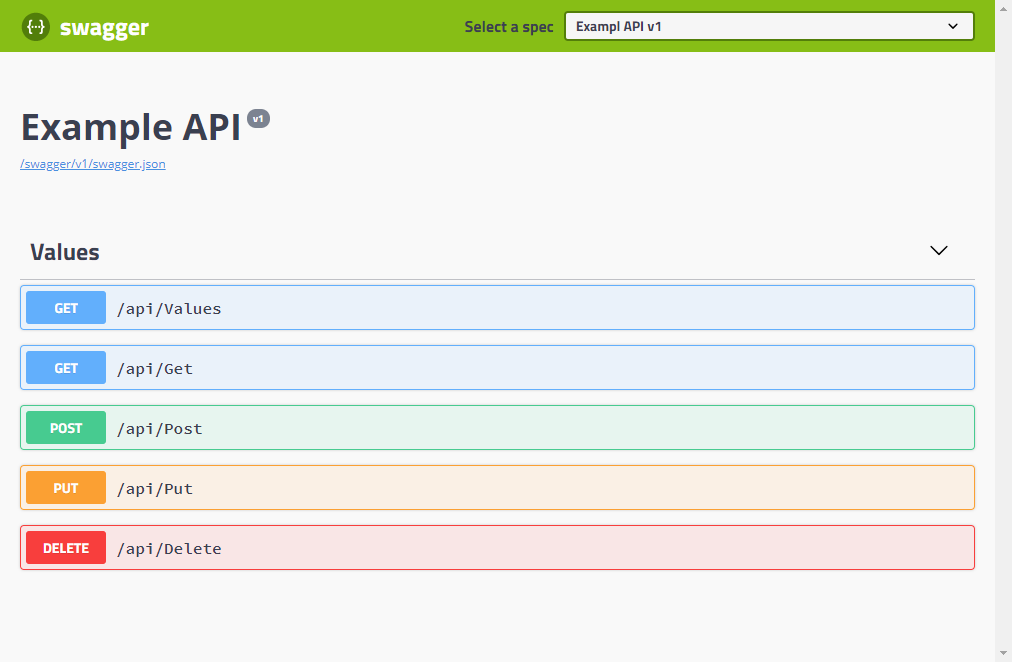Click the Select a spec label
The height and width of the screenshot is (662, 1012).
click(x=509, y=27)
